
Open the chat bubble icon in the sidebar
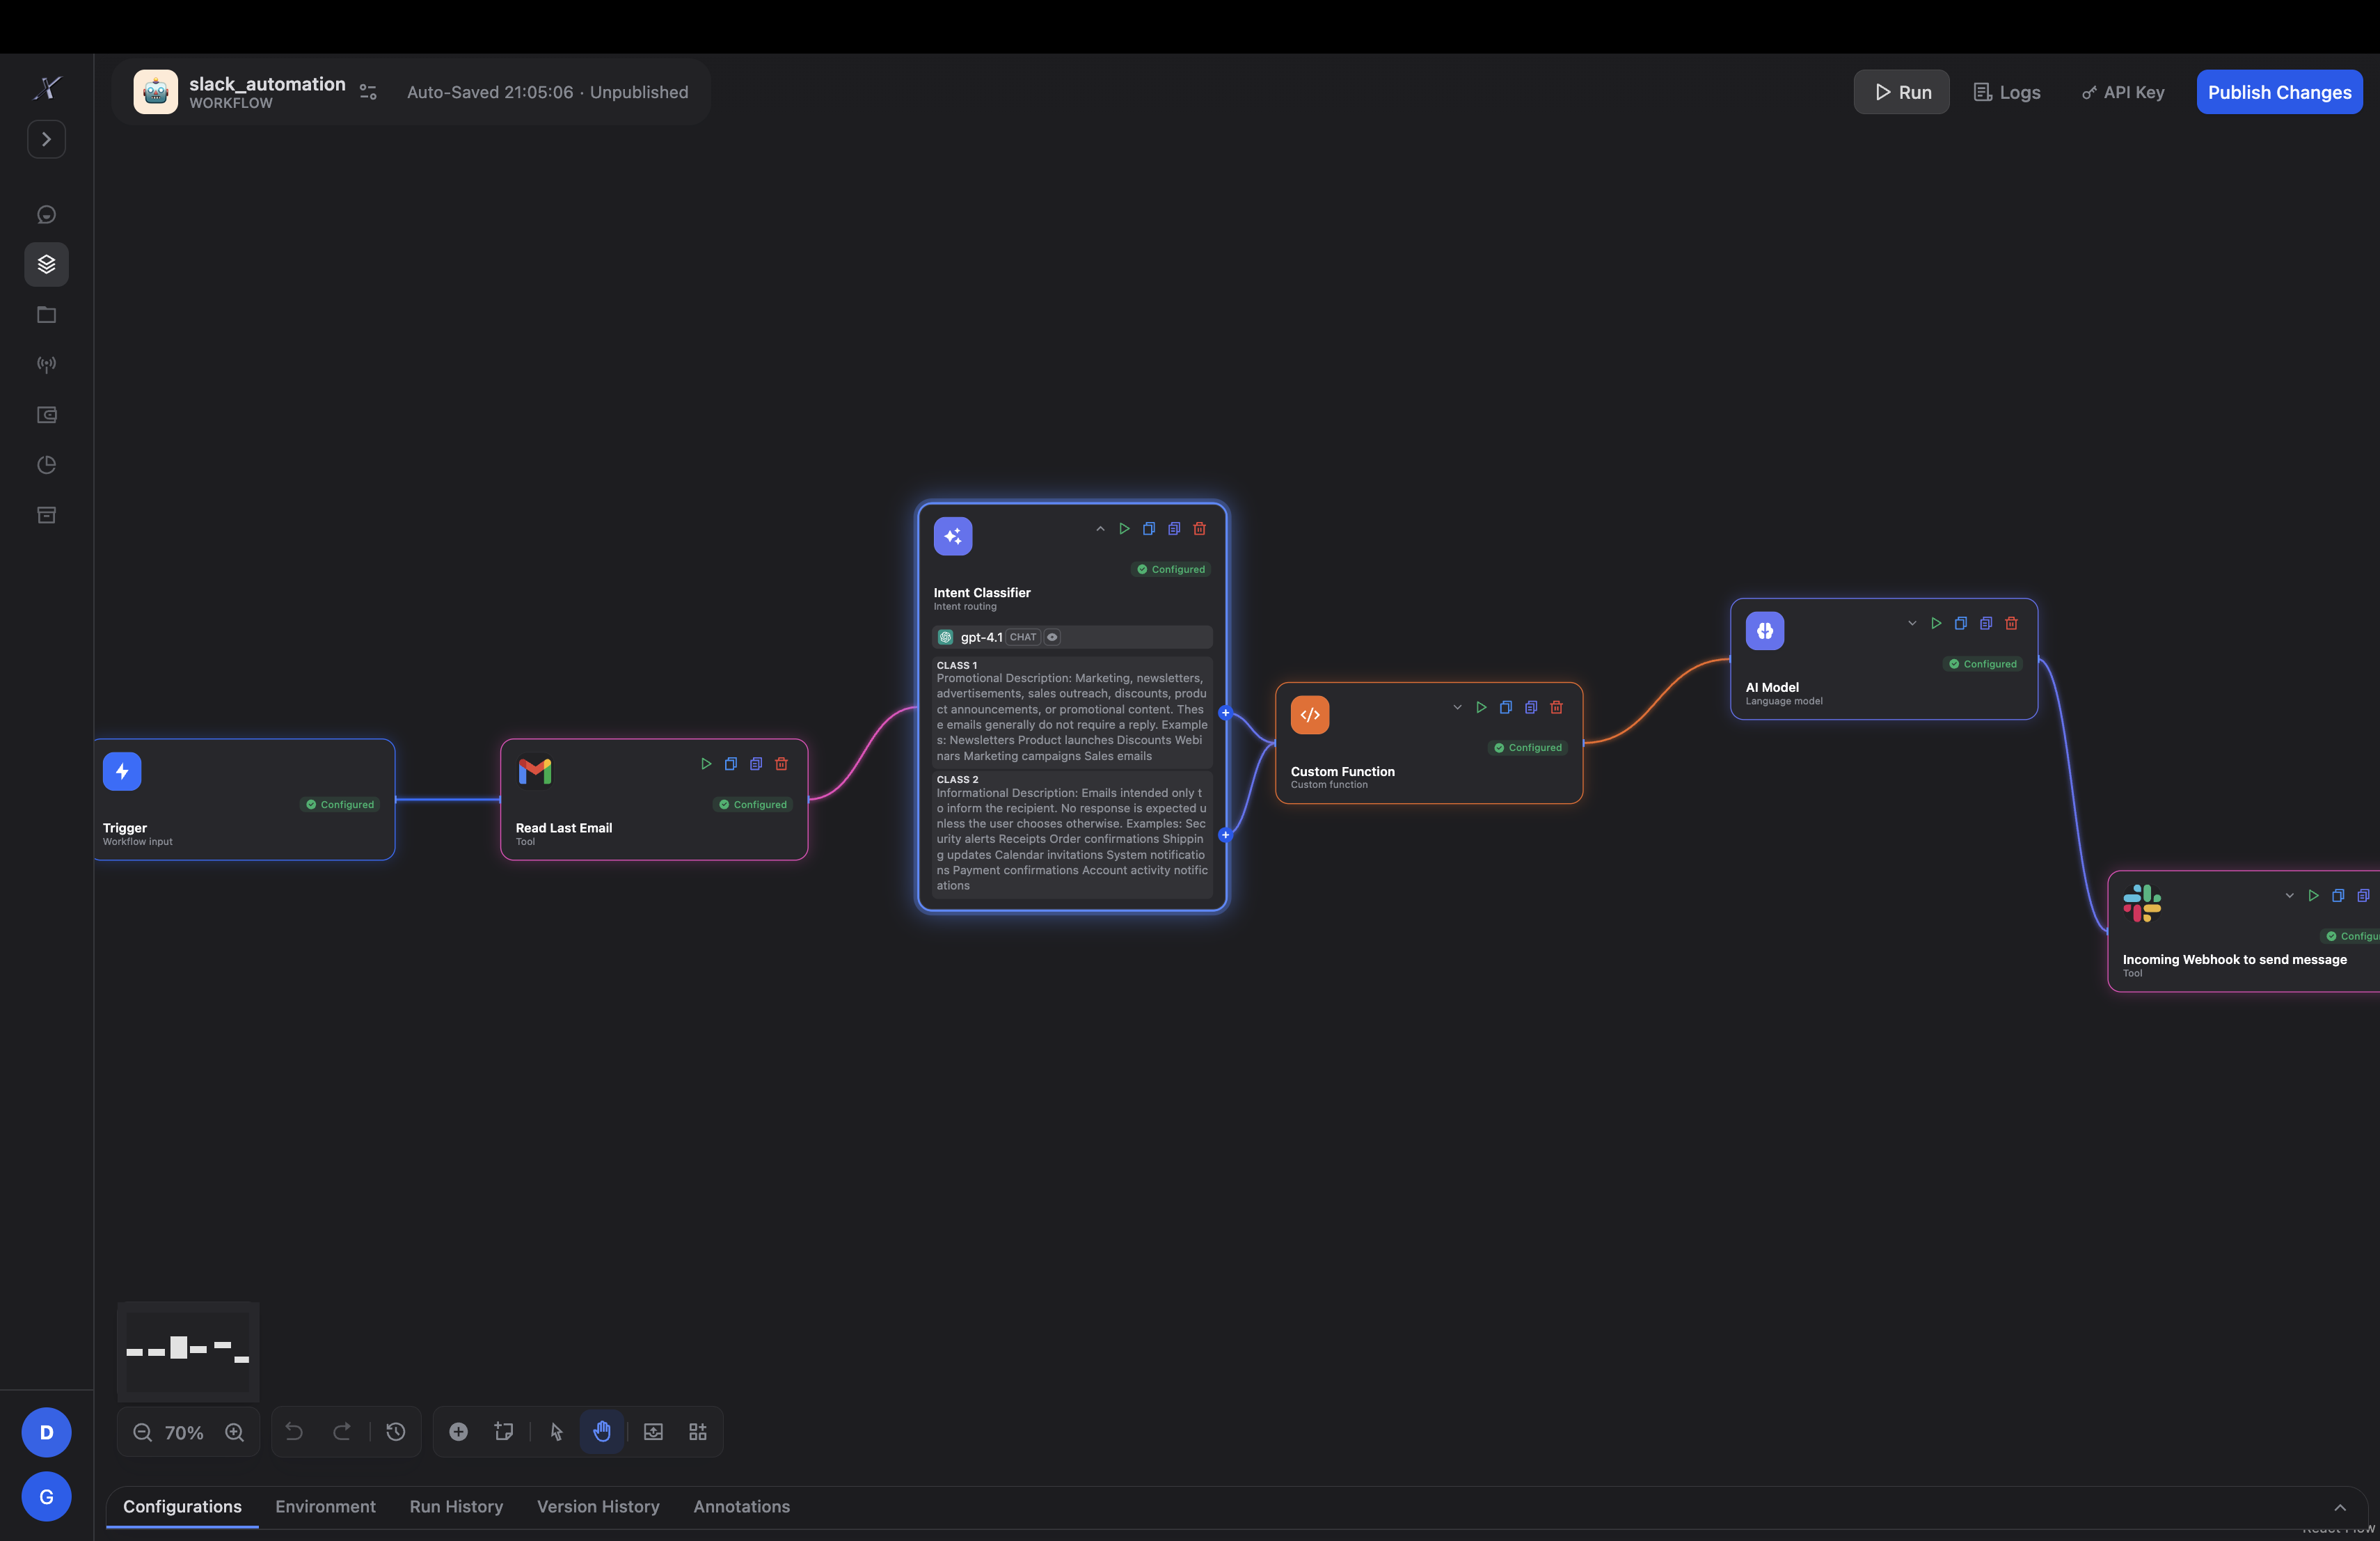click(x=46, y=214)
